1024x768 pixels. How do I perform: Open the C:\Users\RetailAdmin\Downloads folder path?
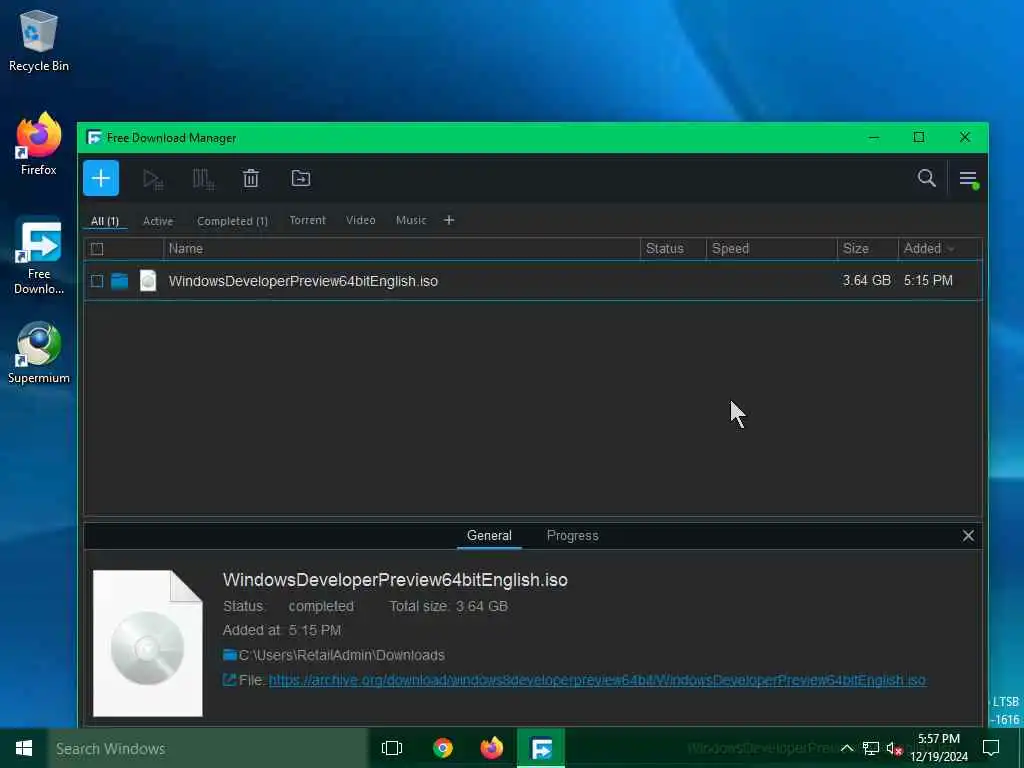tap(342, 655)
